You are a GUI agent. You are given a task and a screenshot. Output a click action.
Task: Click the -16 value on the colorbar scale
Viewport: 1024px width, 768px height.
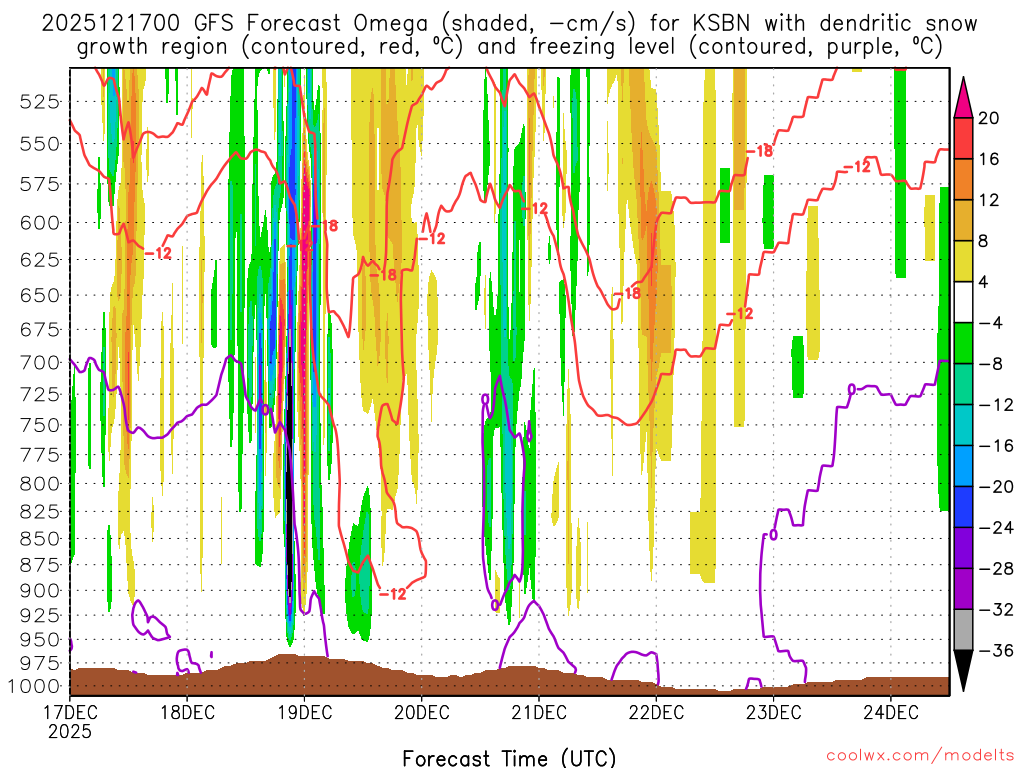(996, 446)
